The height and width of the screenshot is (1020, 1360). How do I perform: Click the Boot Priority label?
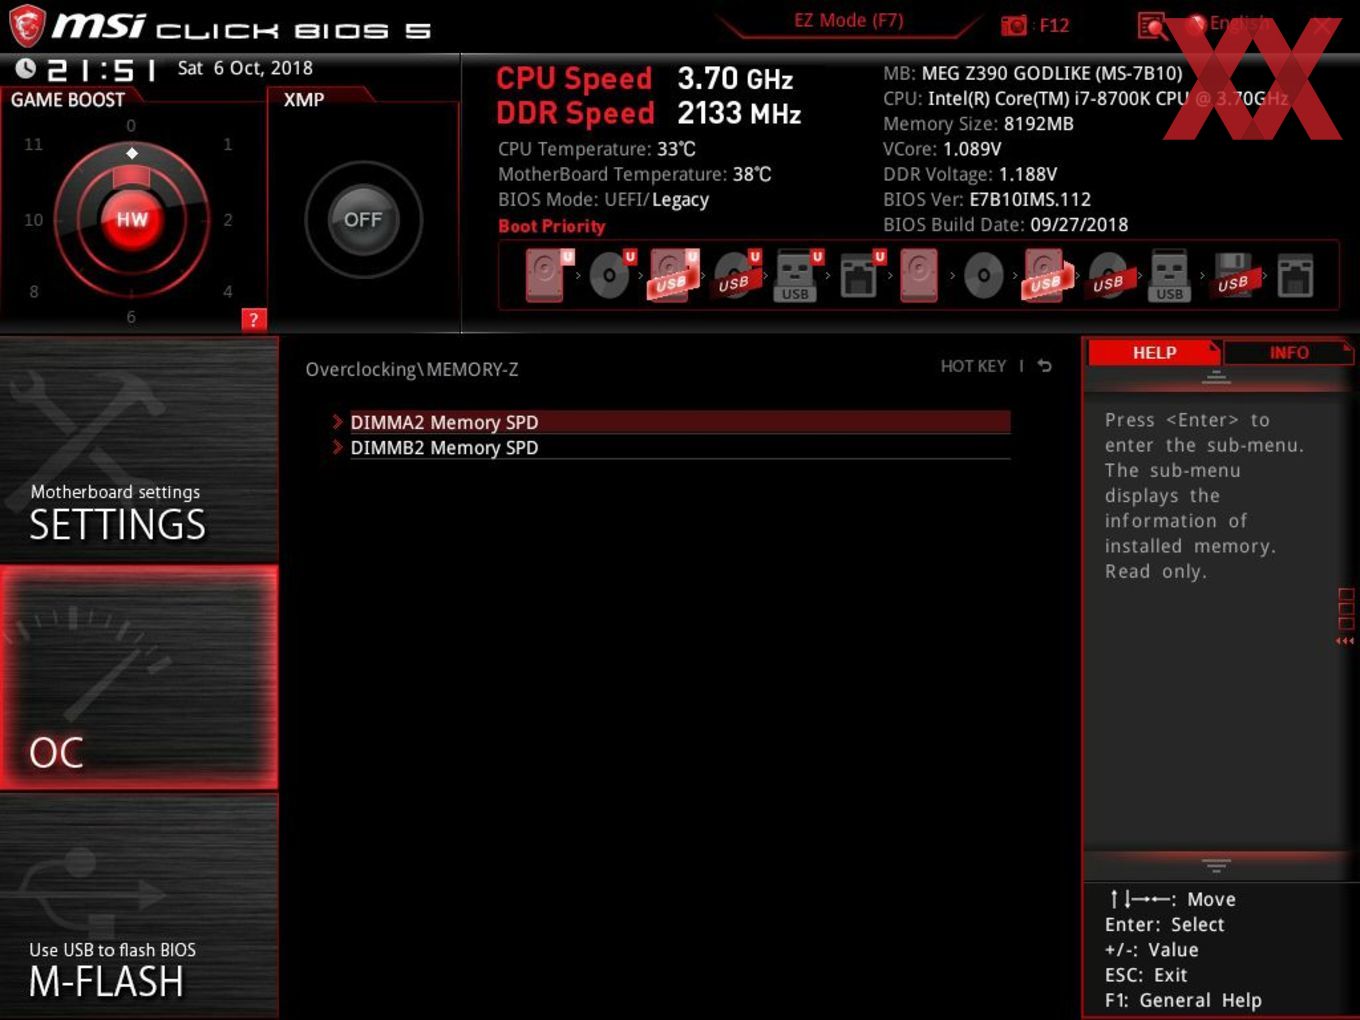(x=552, y=226)
